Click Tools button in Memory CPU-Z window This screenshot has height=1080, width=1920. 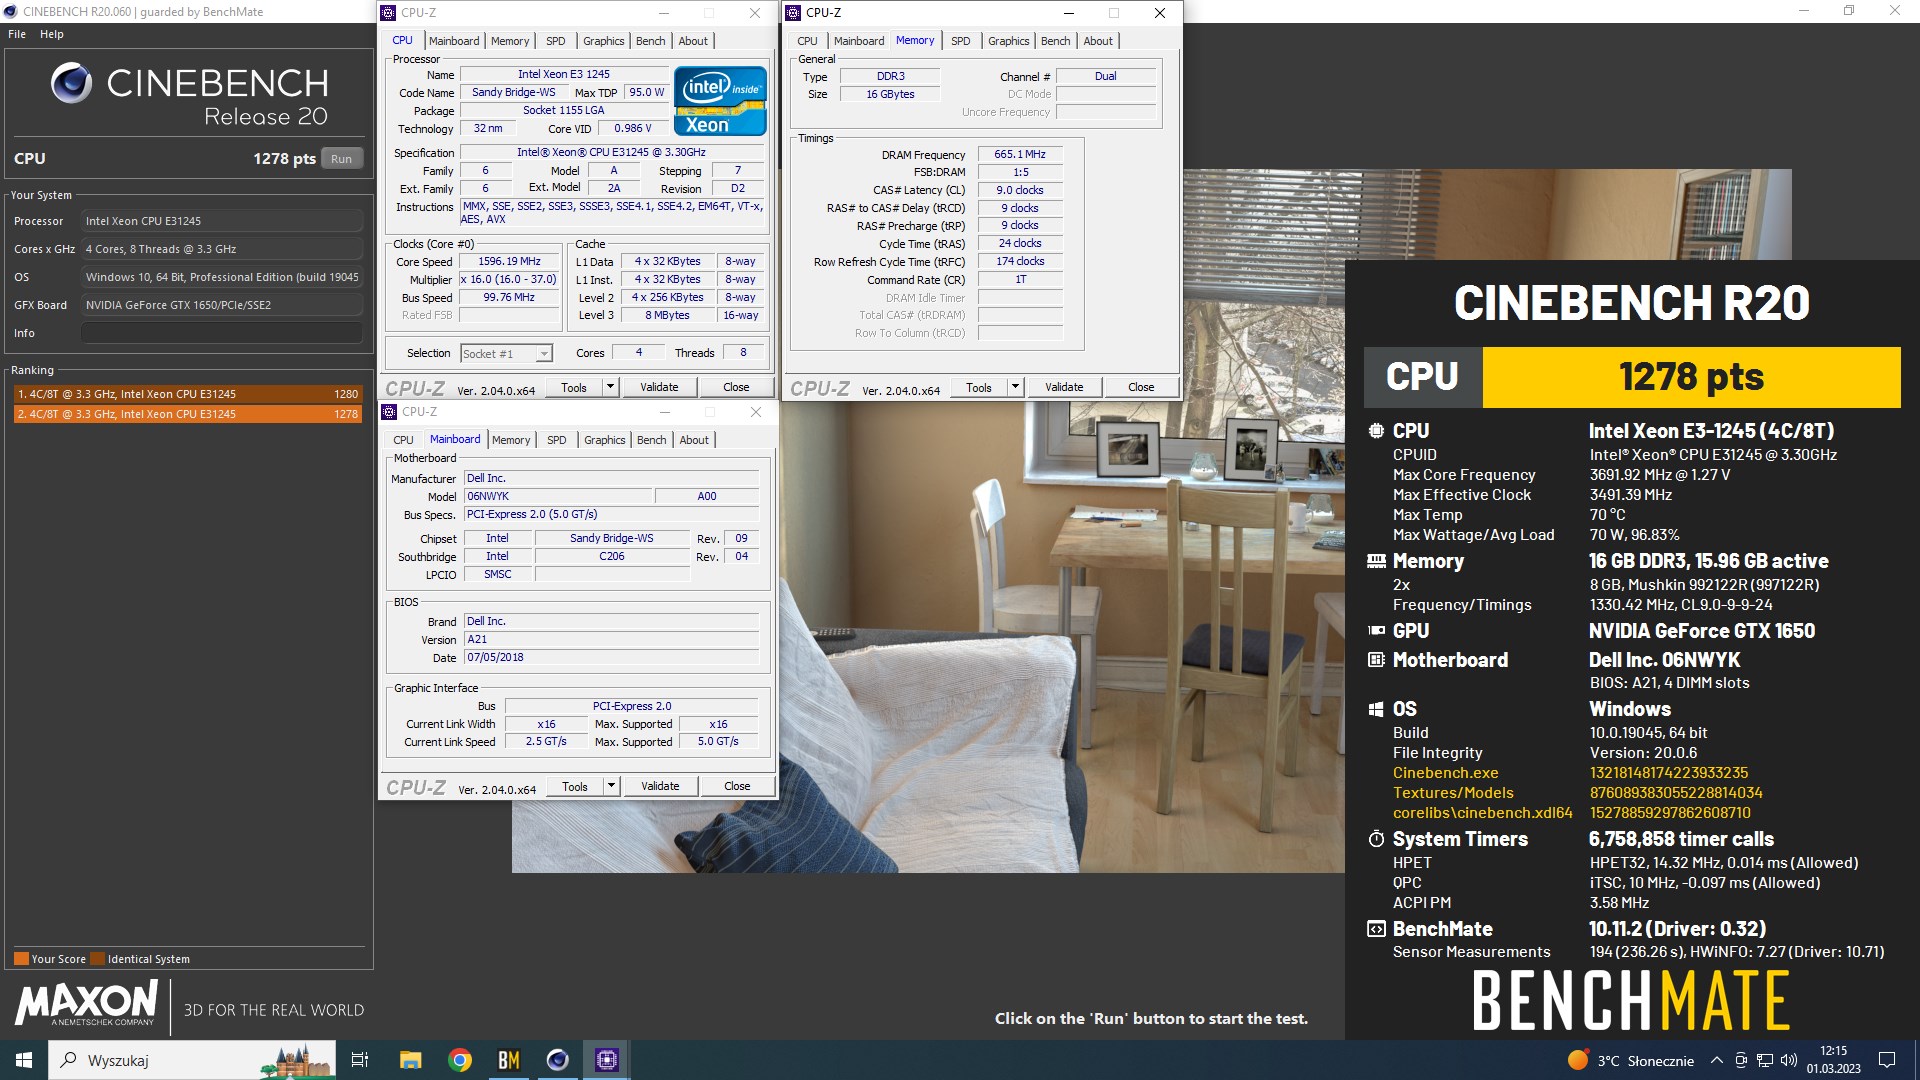pyautogui.click(x=979, y=387)
